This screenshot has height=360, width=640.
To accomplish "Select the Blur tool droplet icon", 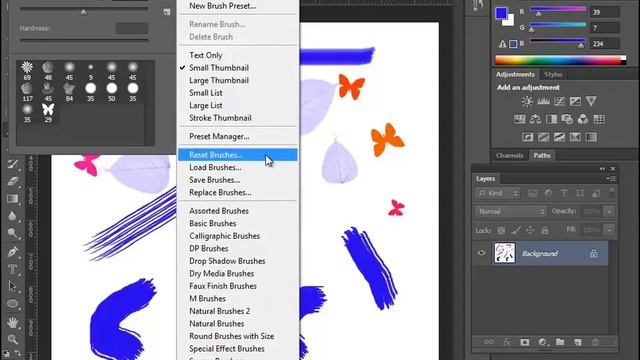I will (13, 216).
